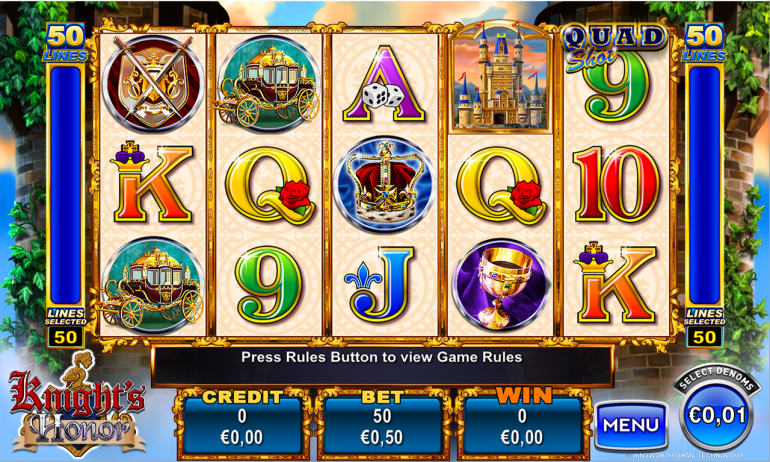770x462 pixels.
Task: Select the castle scatter symbol
Action: point(500,78)
